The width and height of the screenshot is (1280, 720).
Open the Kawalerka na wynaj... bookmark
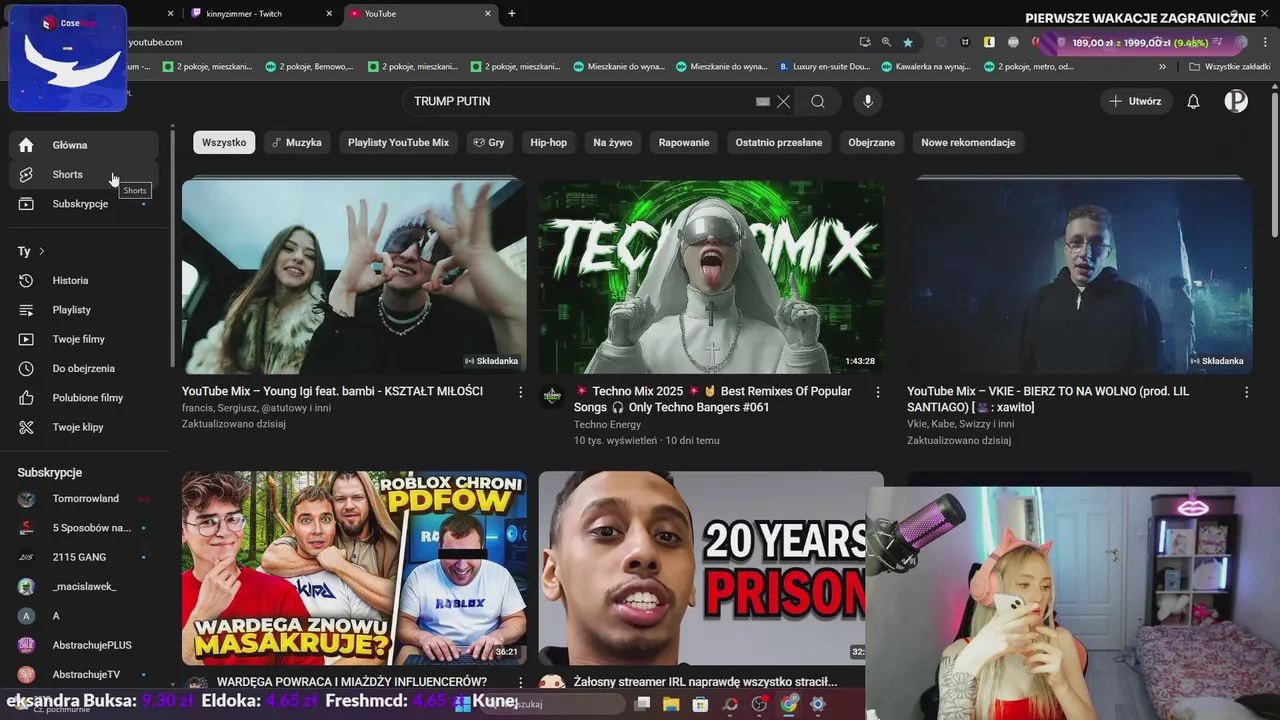pyautogui.click(x=925, y=67)
